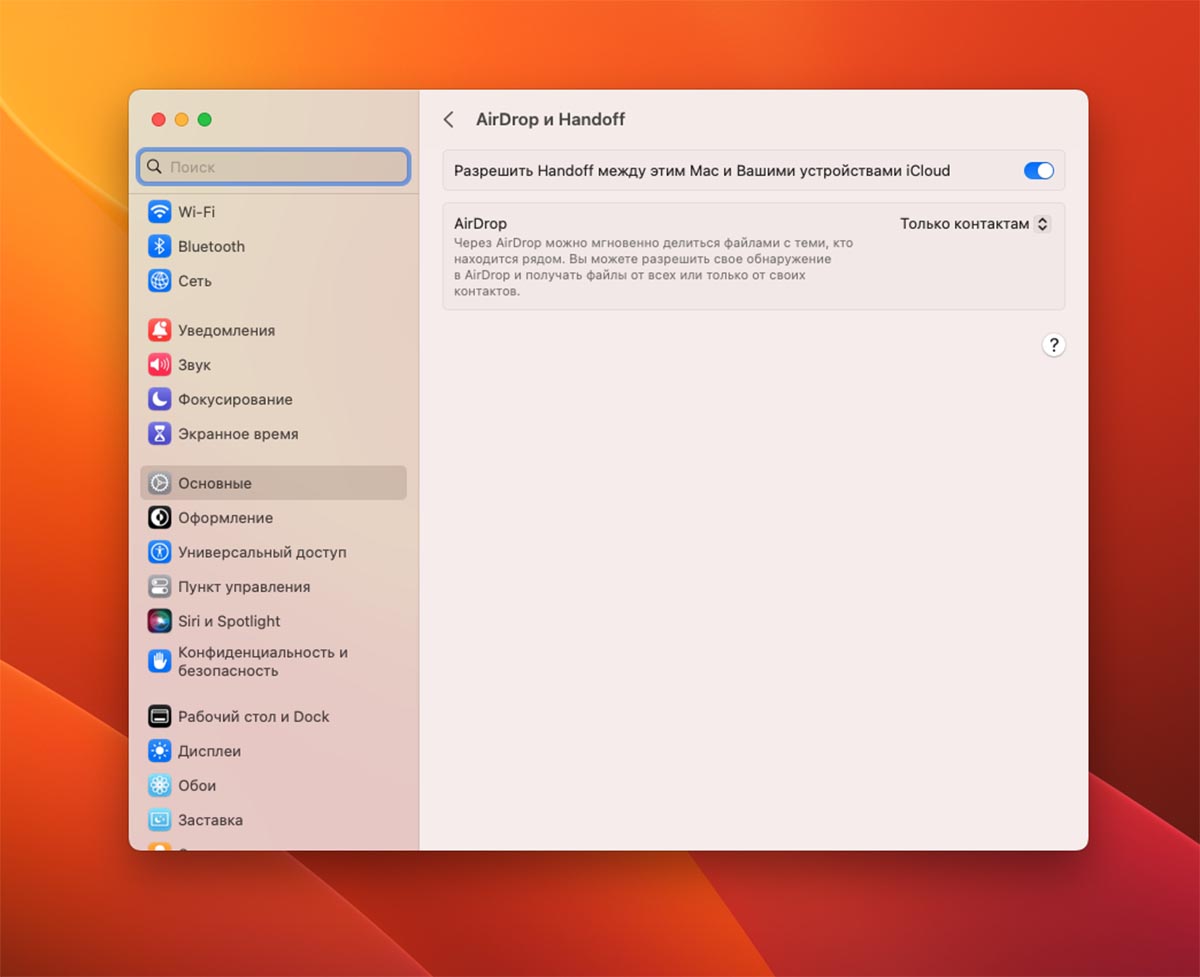Open AirDrop Только контактам dropdown
This screenshot has width=1200, height=977.
(974, 224)
